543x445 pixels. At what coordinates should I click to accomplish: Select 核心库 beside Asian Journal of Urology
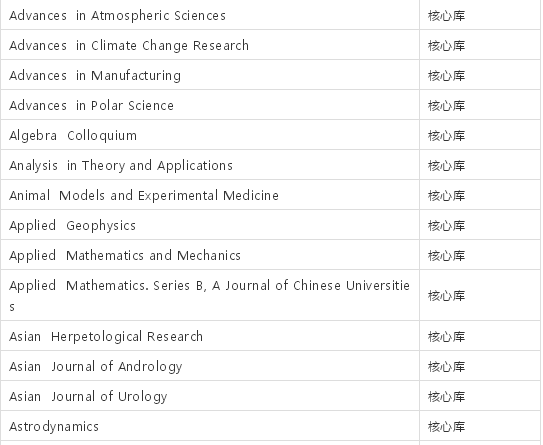(x=446, y=397)
